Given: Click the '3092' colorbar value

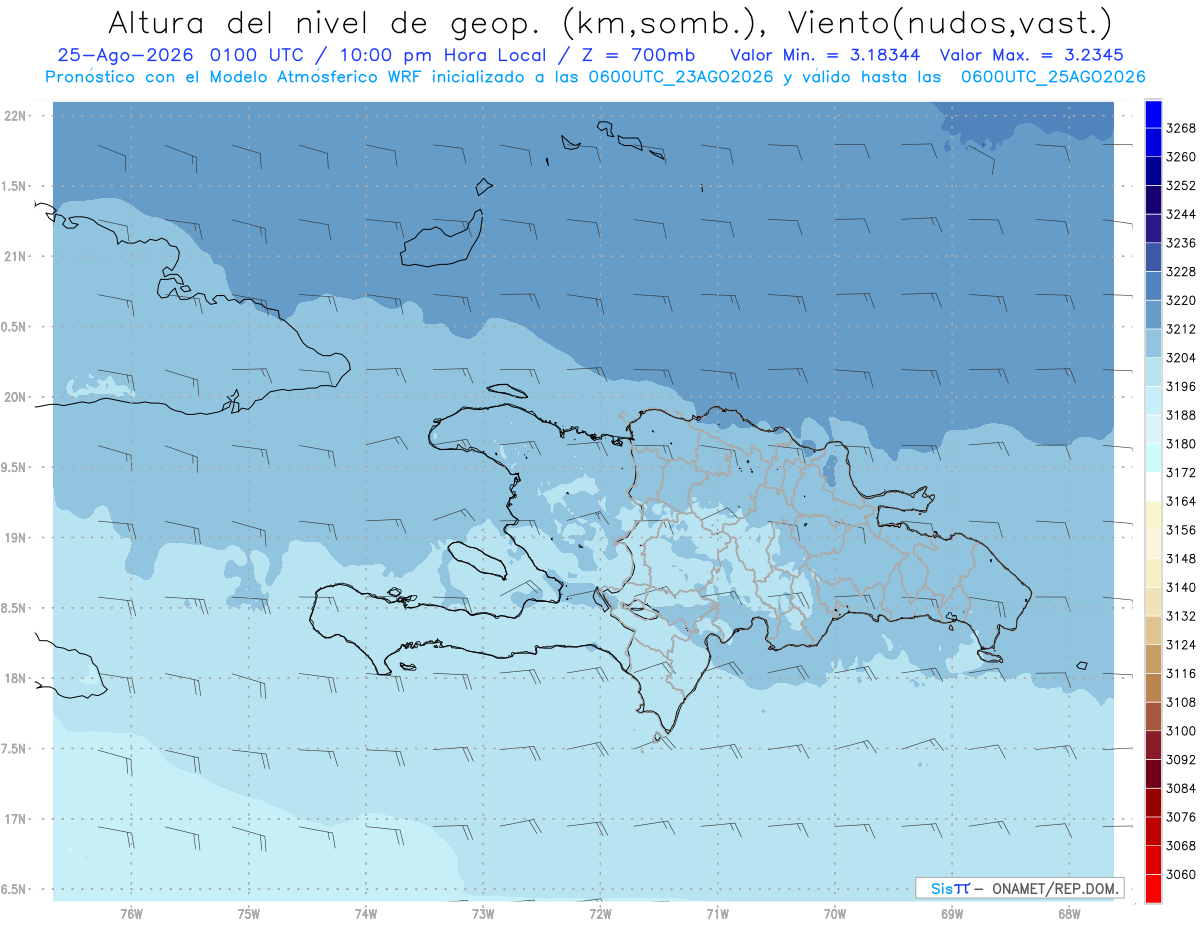Looking at the screenshot, I should coord(1181,760).
